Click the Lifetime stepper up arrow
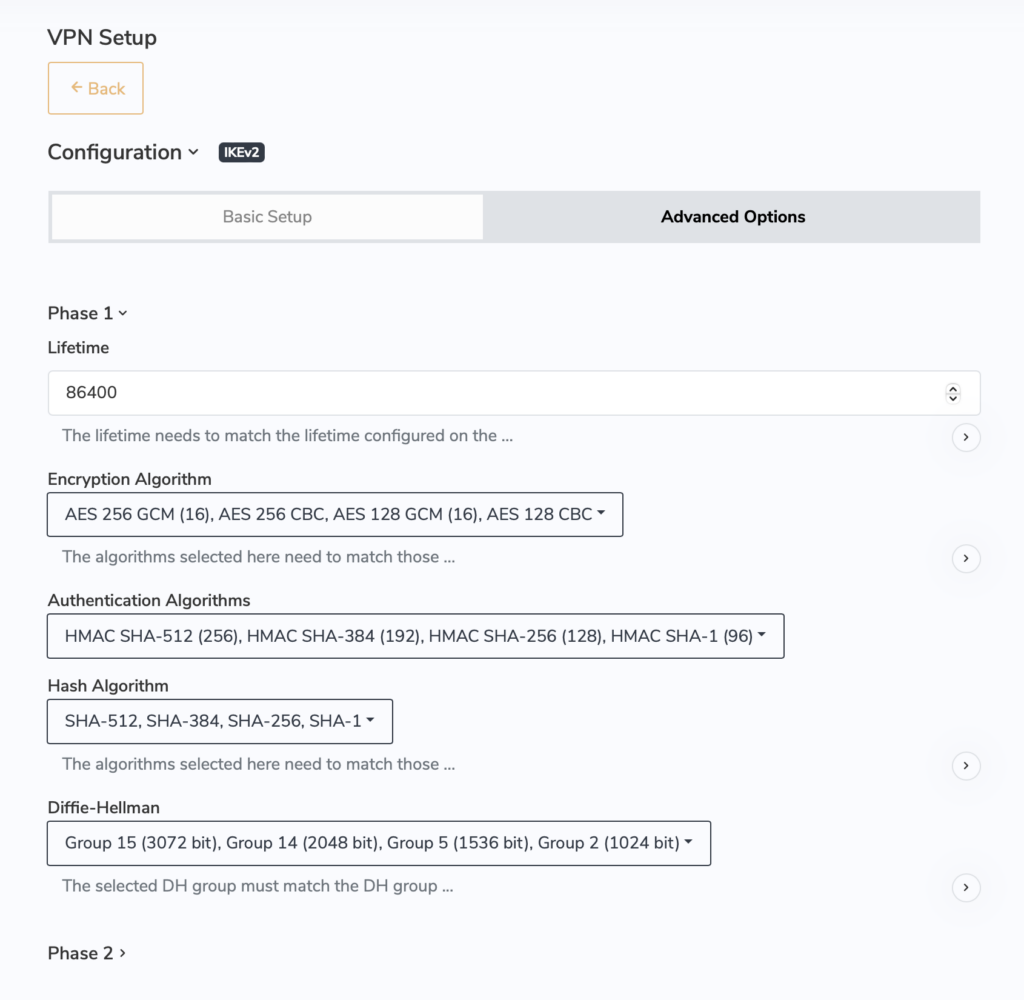 click(x=952, y=388)
